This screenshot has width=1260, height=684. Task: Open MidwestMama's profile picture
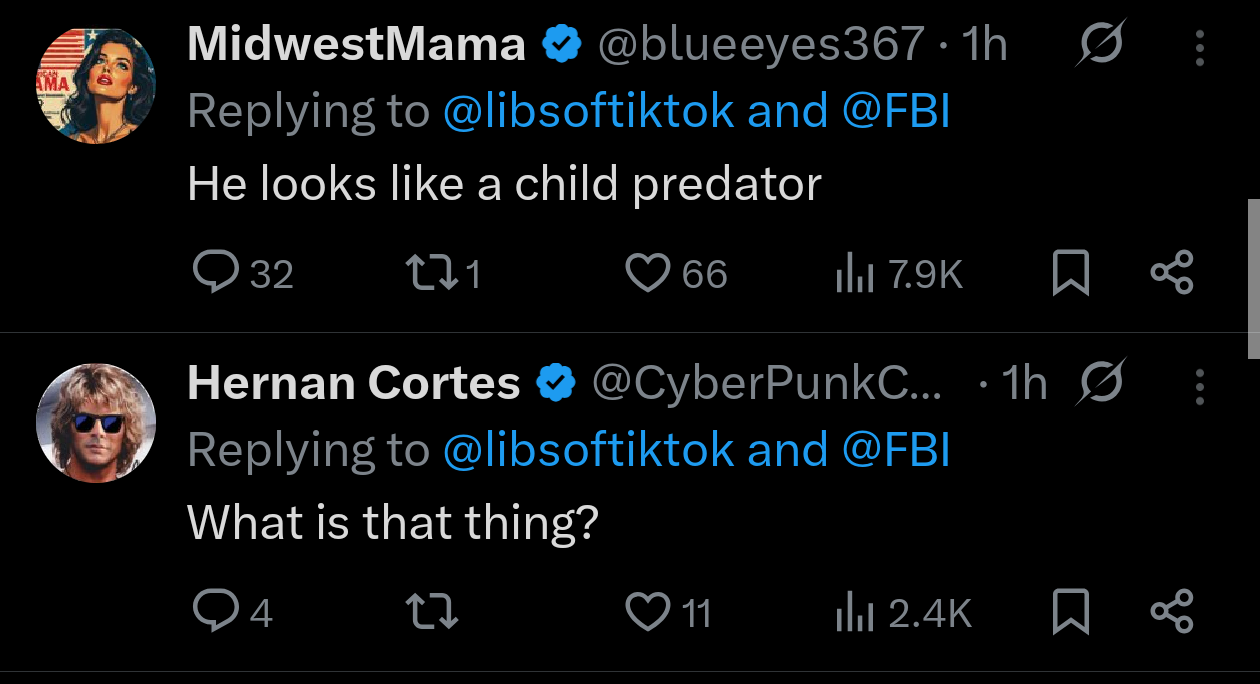click(96, 84)
